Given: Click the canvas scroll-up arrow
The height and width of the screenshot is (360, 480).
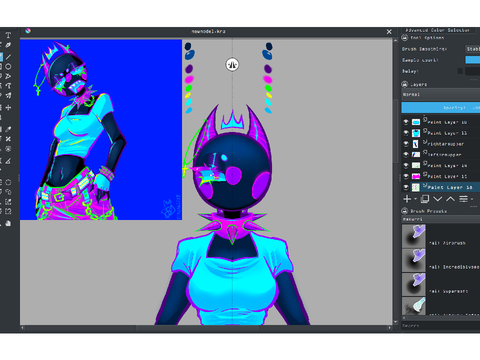Looking at the screenshot, I should (395, 40).
